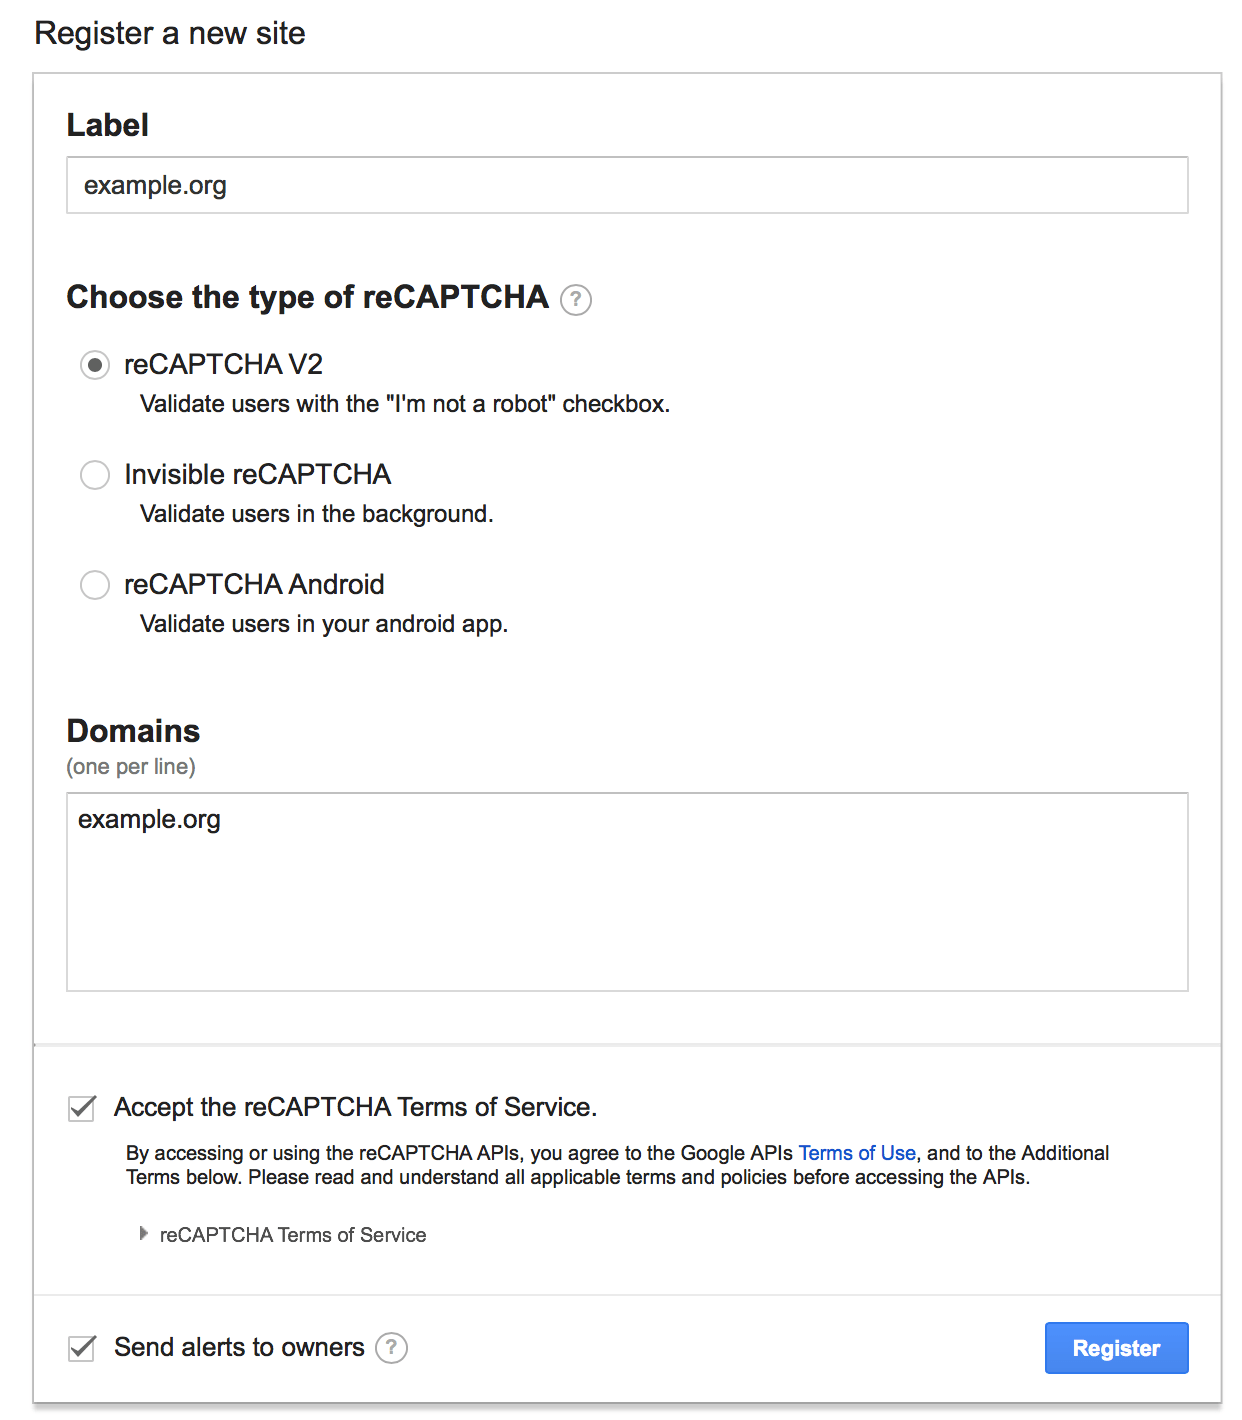Select the example.org text in the Label field
1242x1420 pixels.
pyautogui.click(x=154, y=185)
